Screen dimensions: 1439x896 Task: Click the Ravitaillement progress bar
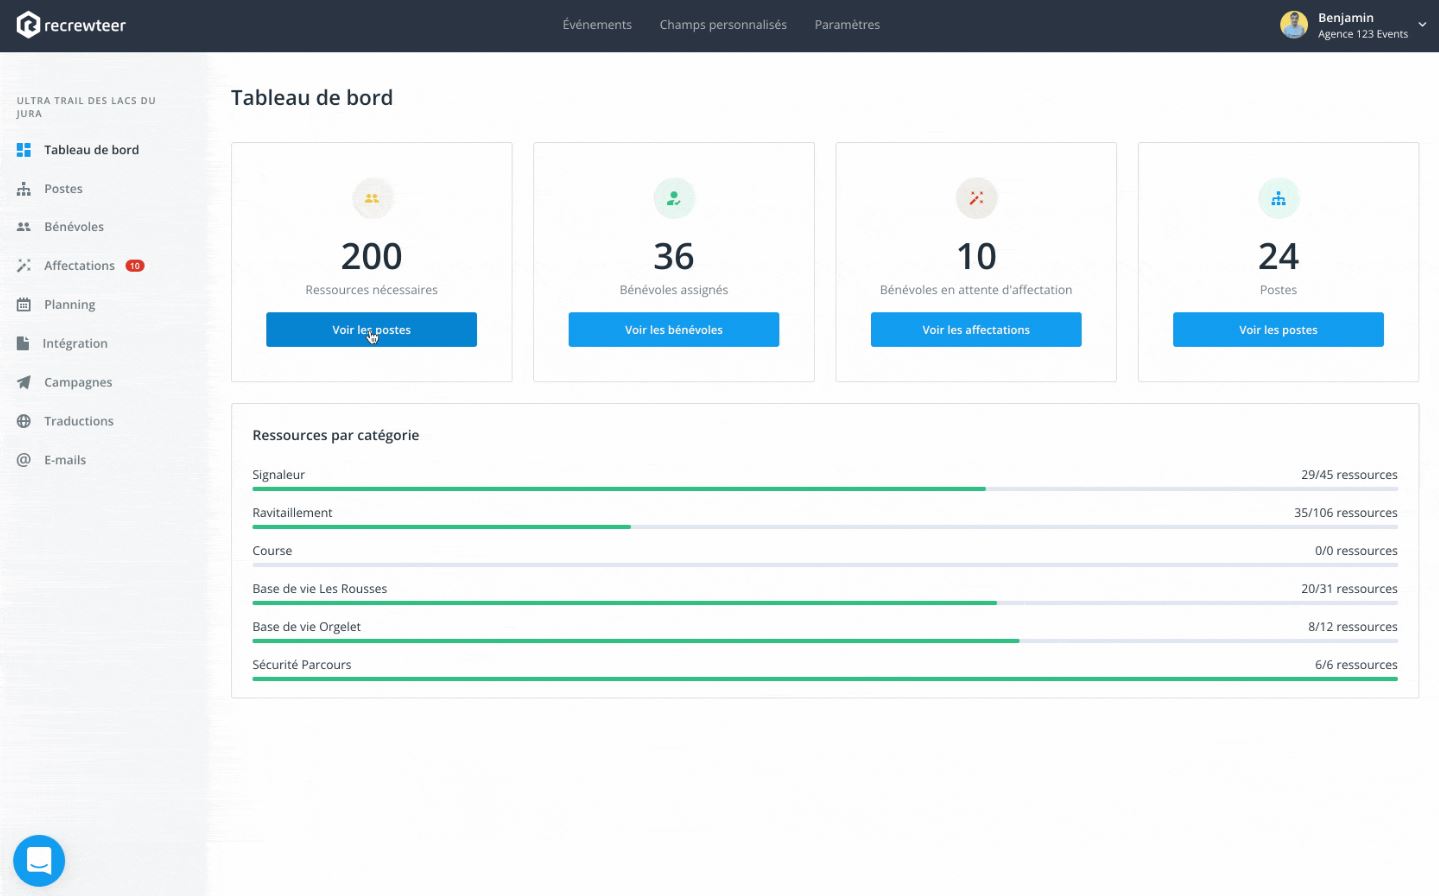click(825, 527)
